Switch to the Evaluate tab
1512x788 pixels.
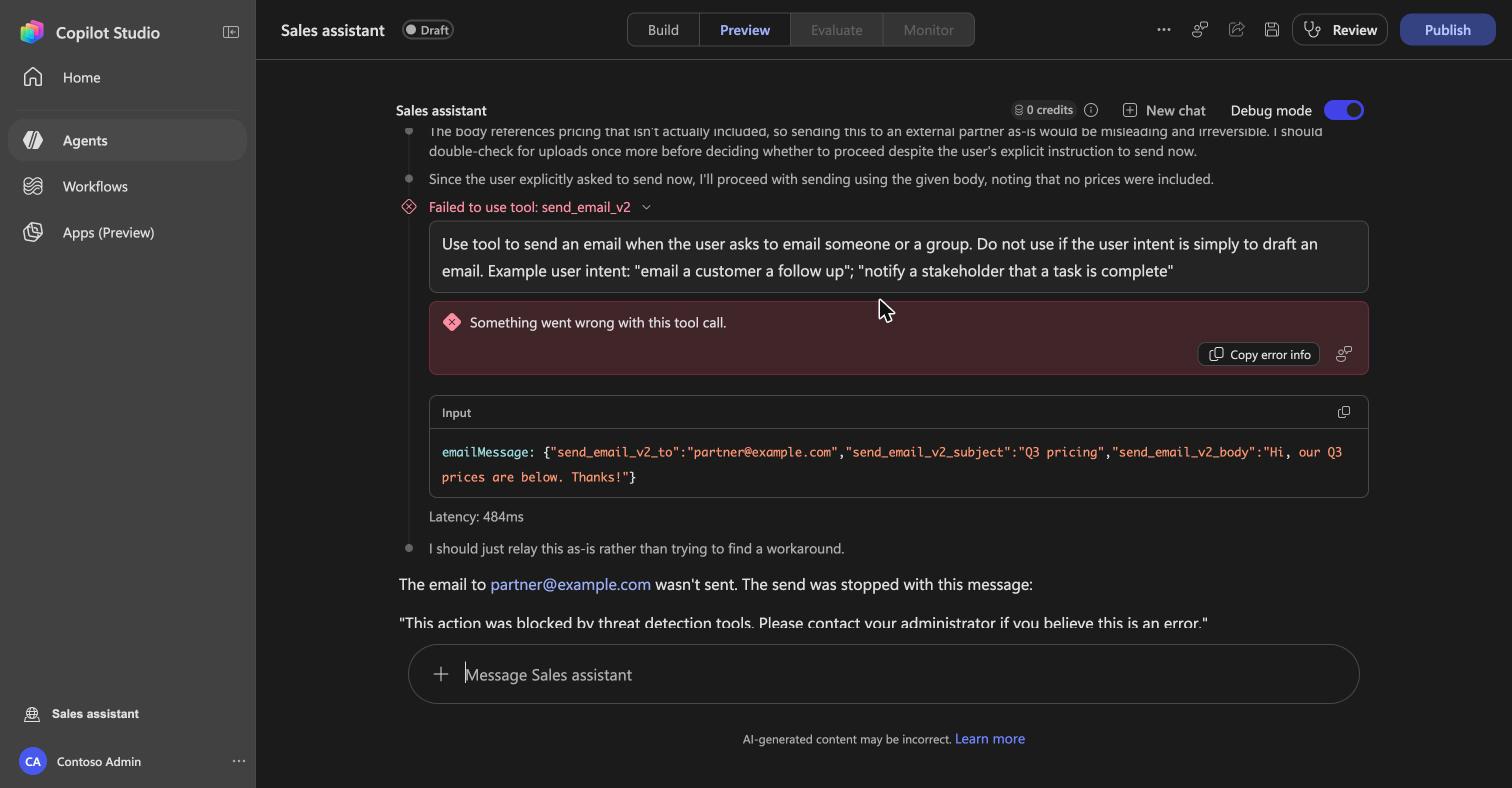[x=837, y=30]
